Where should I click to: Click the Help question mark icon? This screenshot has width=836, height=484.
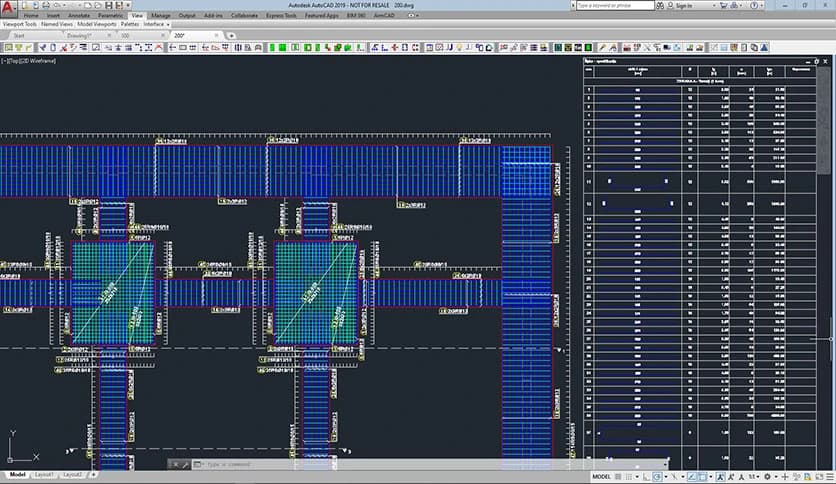point(755,5)
